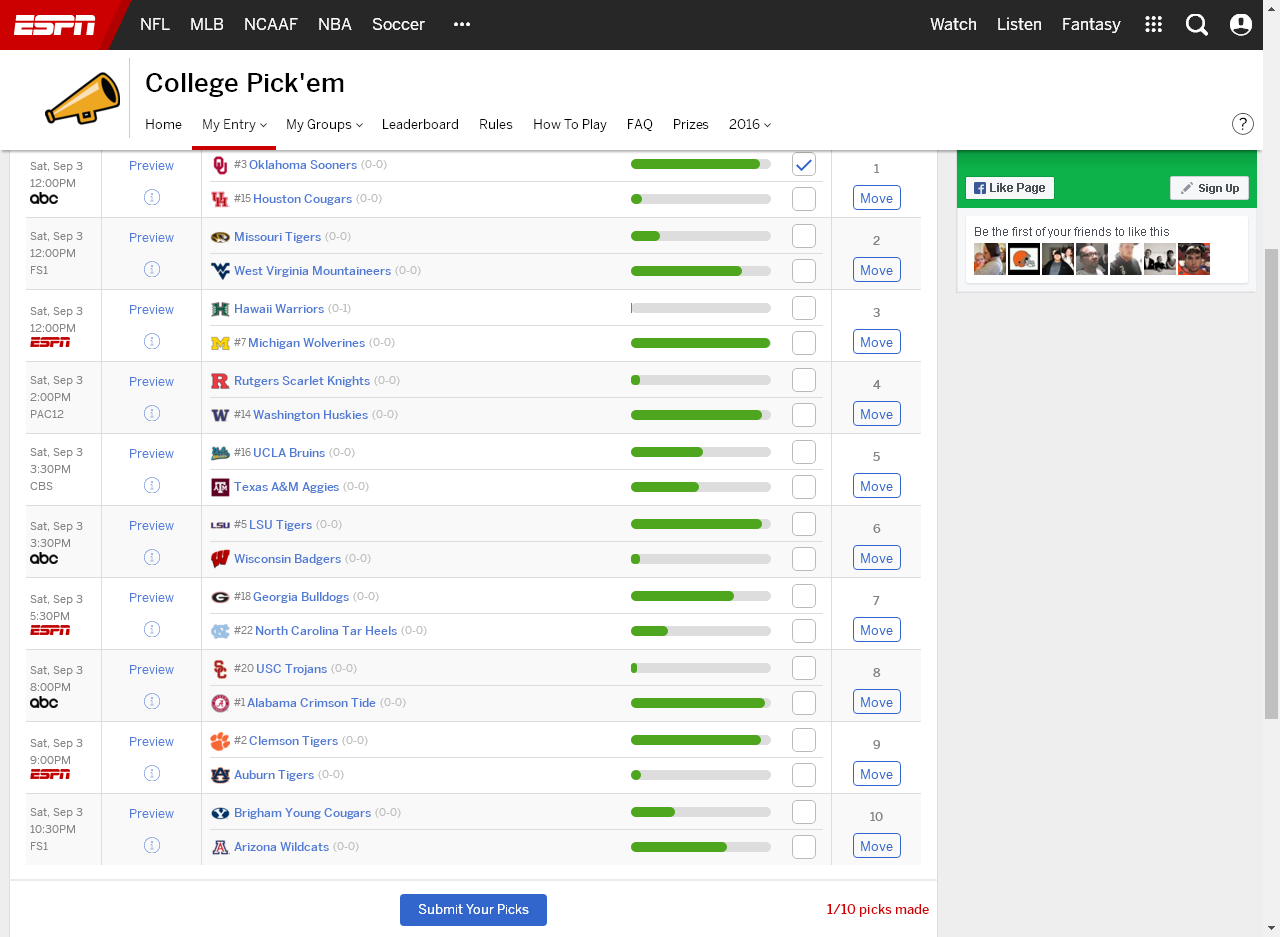This screenshot has width=1280, height=937.
Task: Click Move button for game 10
Action: (x=877, y=846)
